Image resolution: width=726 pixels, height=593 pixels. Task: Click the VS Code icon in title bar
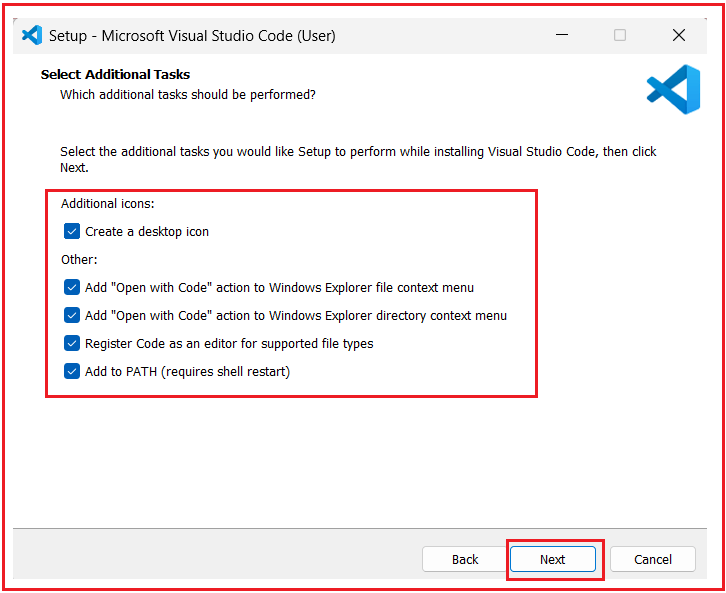tap(32, 35)
